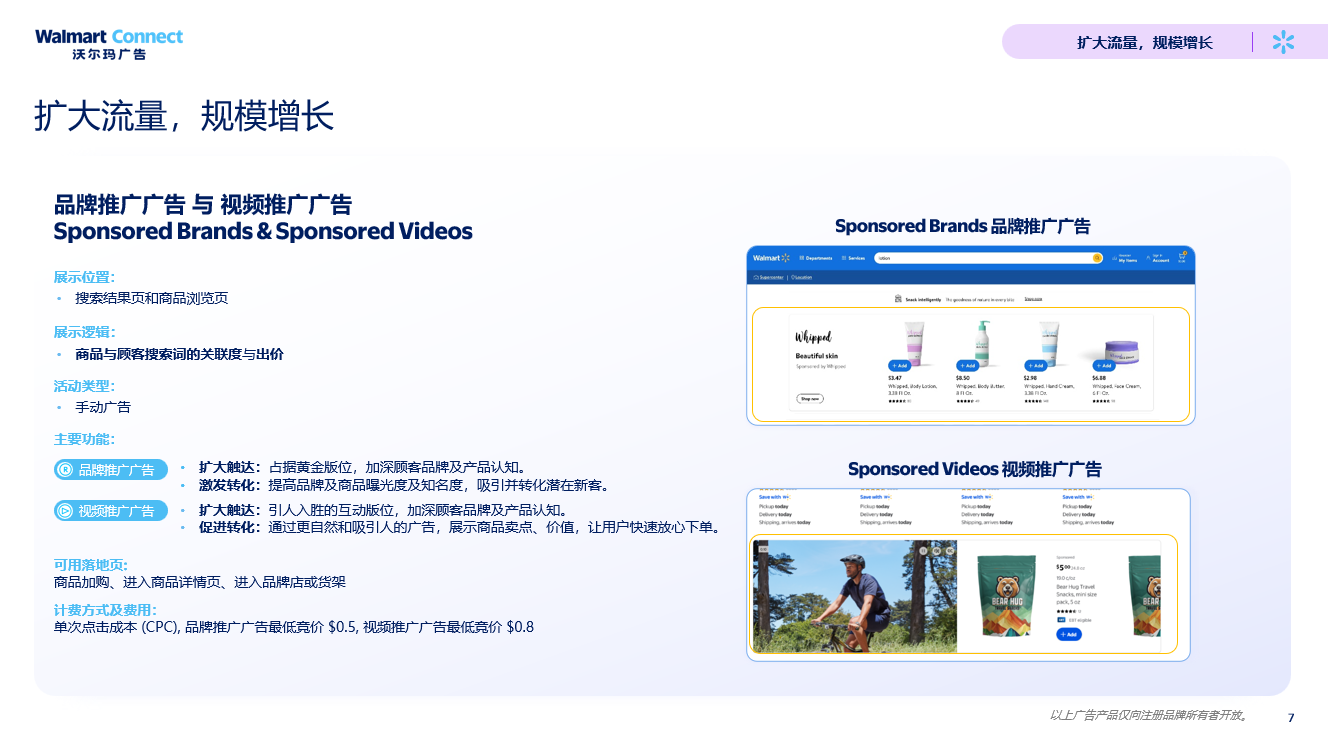The image size is (1328, 743).
Task: Click the text 搜索结果页和商品浏览页
Action: coord(152,298)
